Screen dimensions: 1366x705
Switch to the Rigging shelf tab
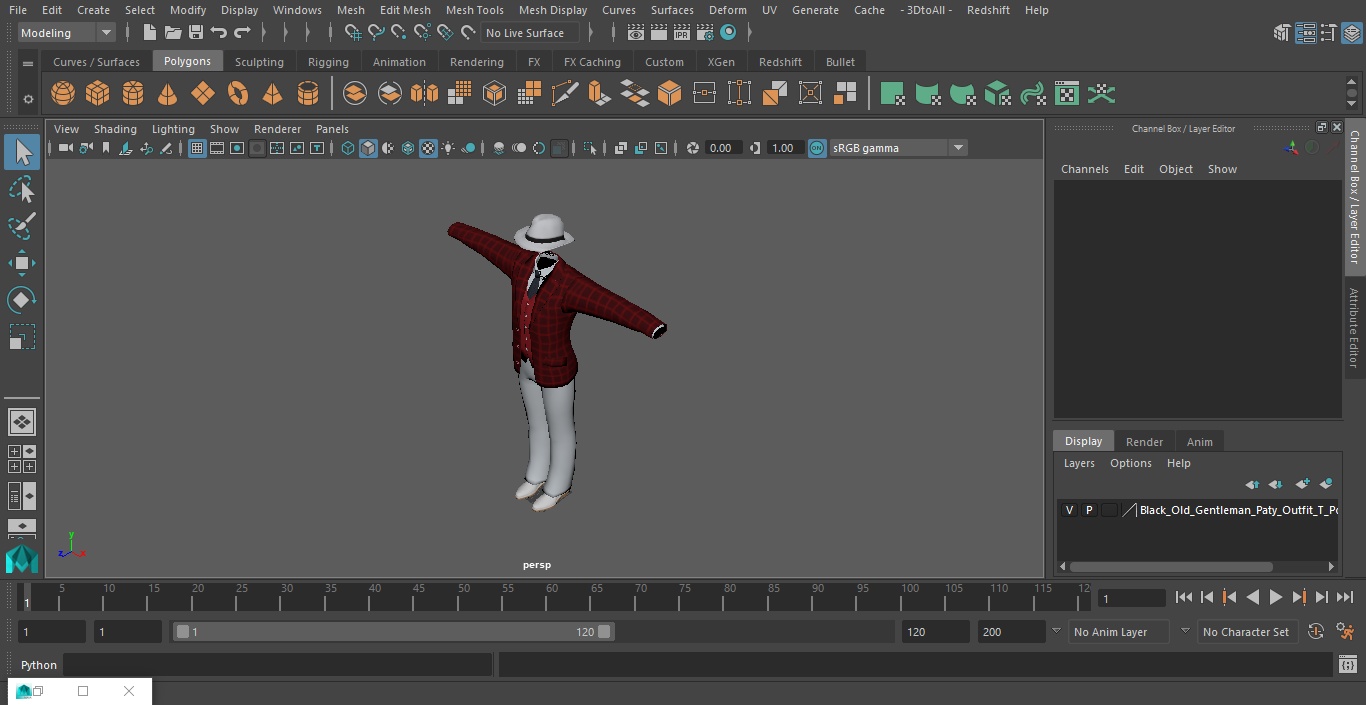tap(328, 62)
